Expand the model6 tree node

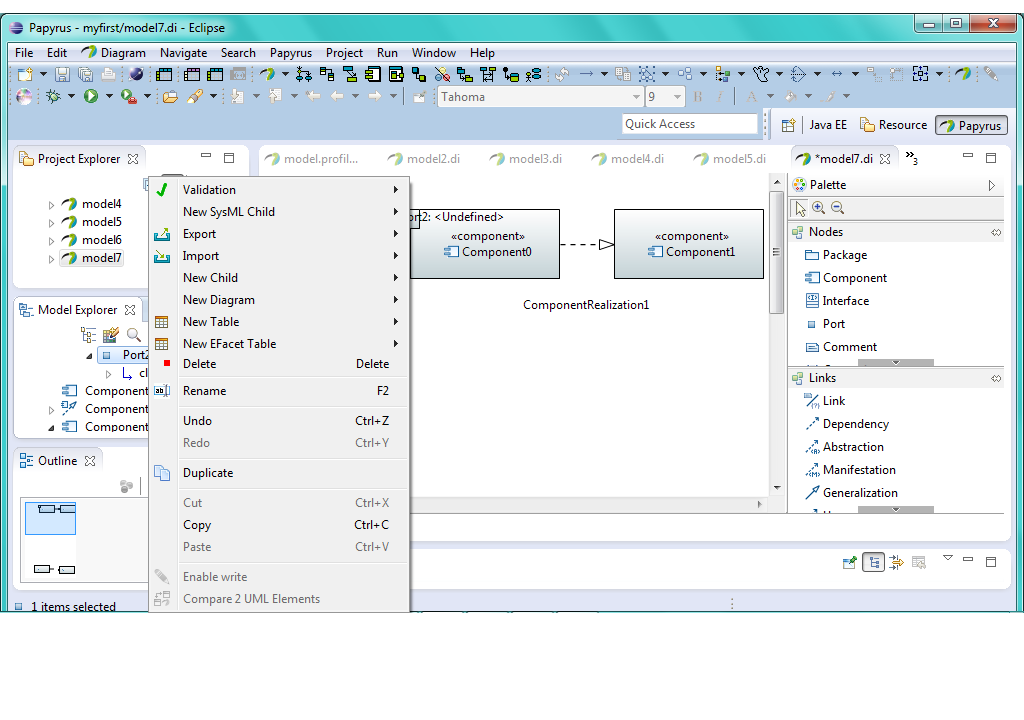pyautogui.click(x=52, y=240)
